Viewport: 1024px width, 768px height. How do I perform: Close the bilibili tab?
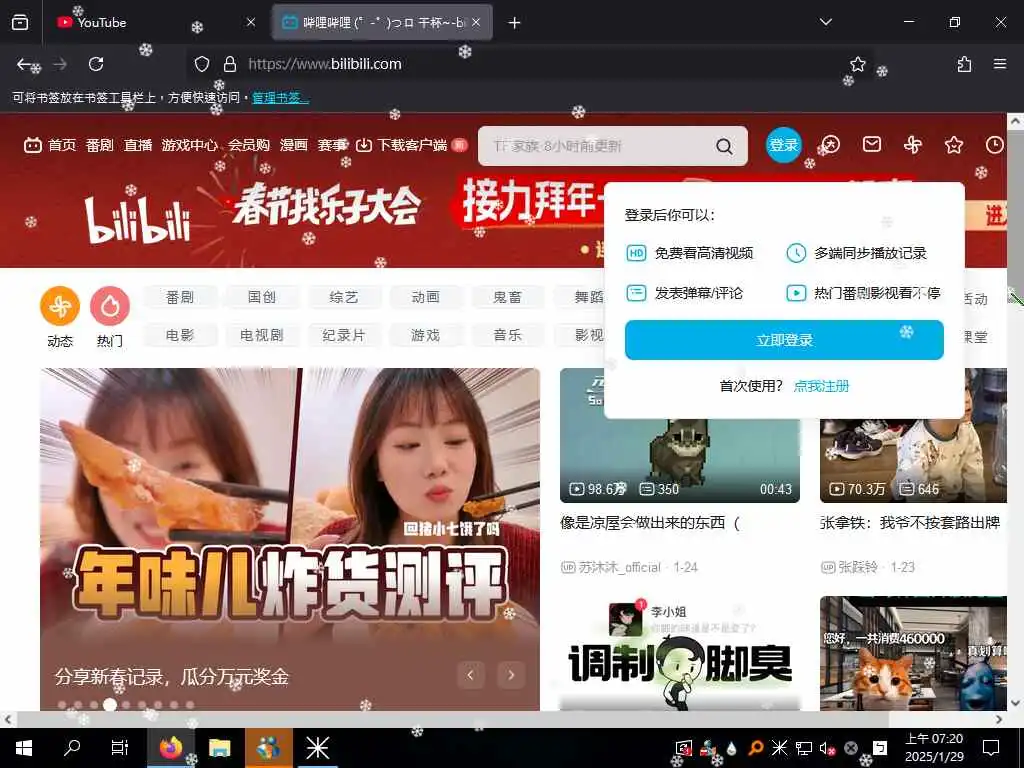coord(476,22)
